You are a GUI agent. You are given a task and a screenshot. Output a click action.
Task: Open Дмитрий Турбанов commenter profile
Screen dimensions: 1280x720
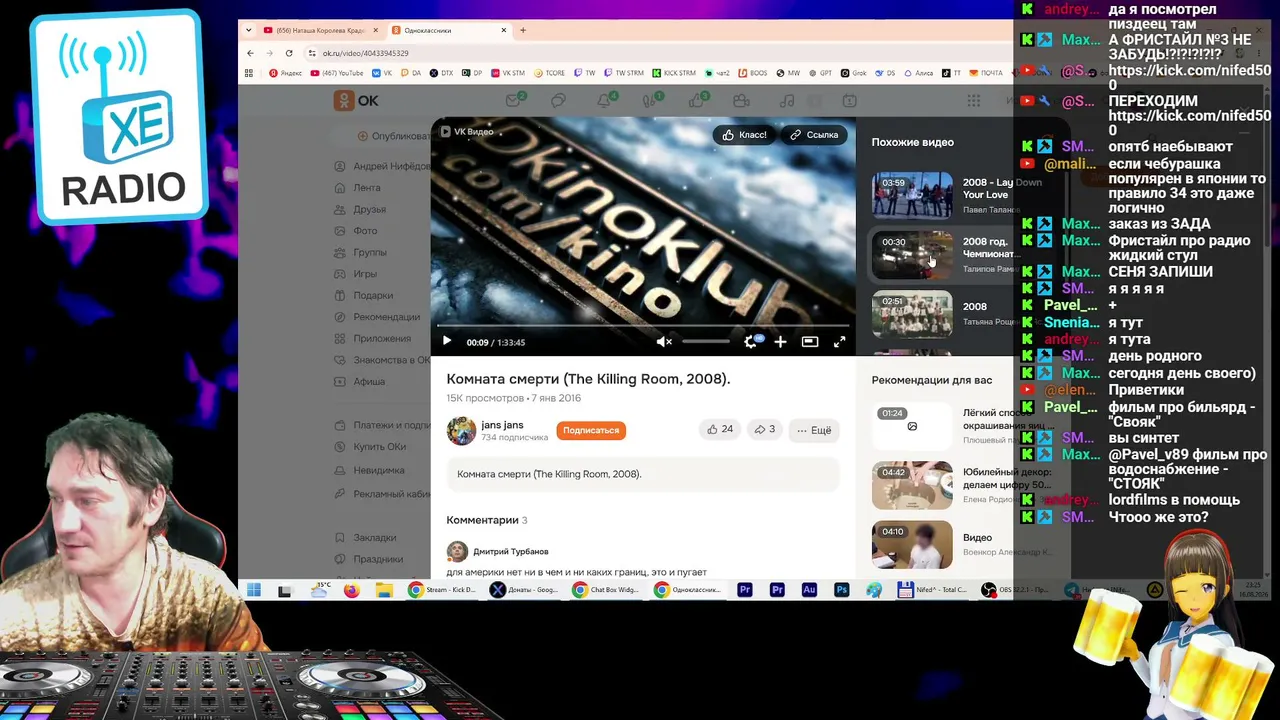click(x=511, y=551)
